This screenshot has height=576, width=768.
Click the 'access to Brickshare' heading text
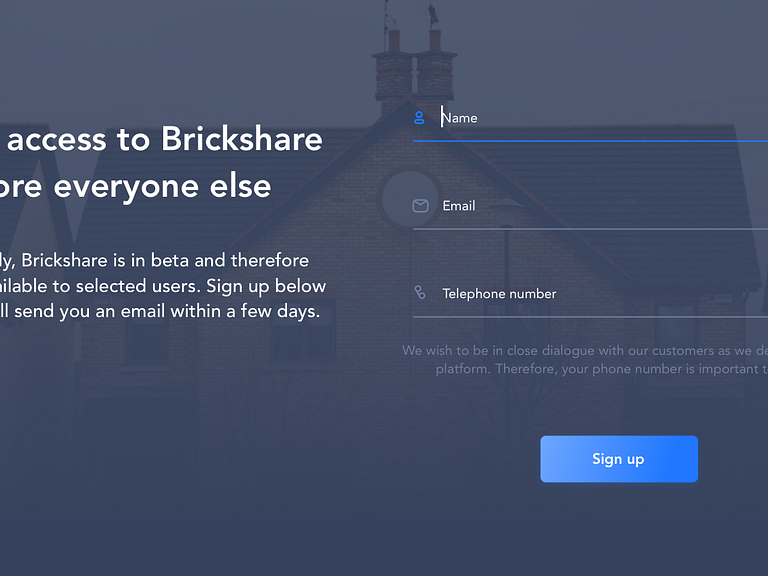[165, 139]
